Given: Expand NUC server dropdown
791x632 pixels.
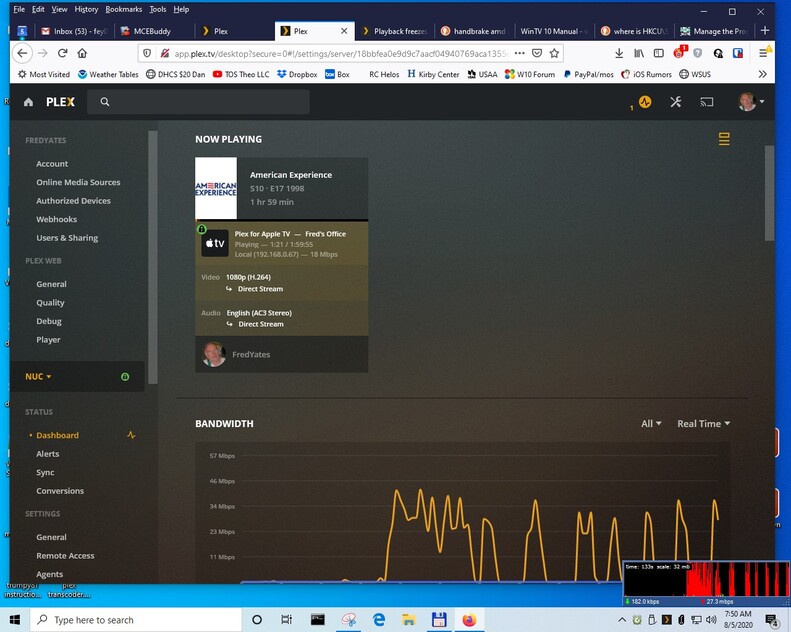Looking at the screenshot, I should [38, 376].
